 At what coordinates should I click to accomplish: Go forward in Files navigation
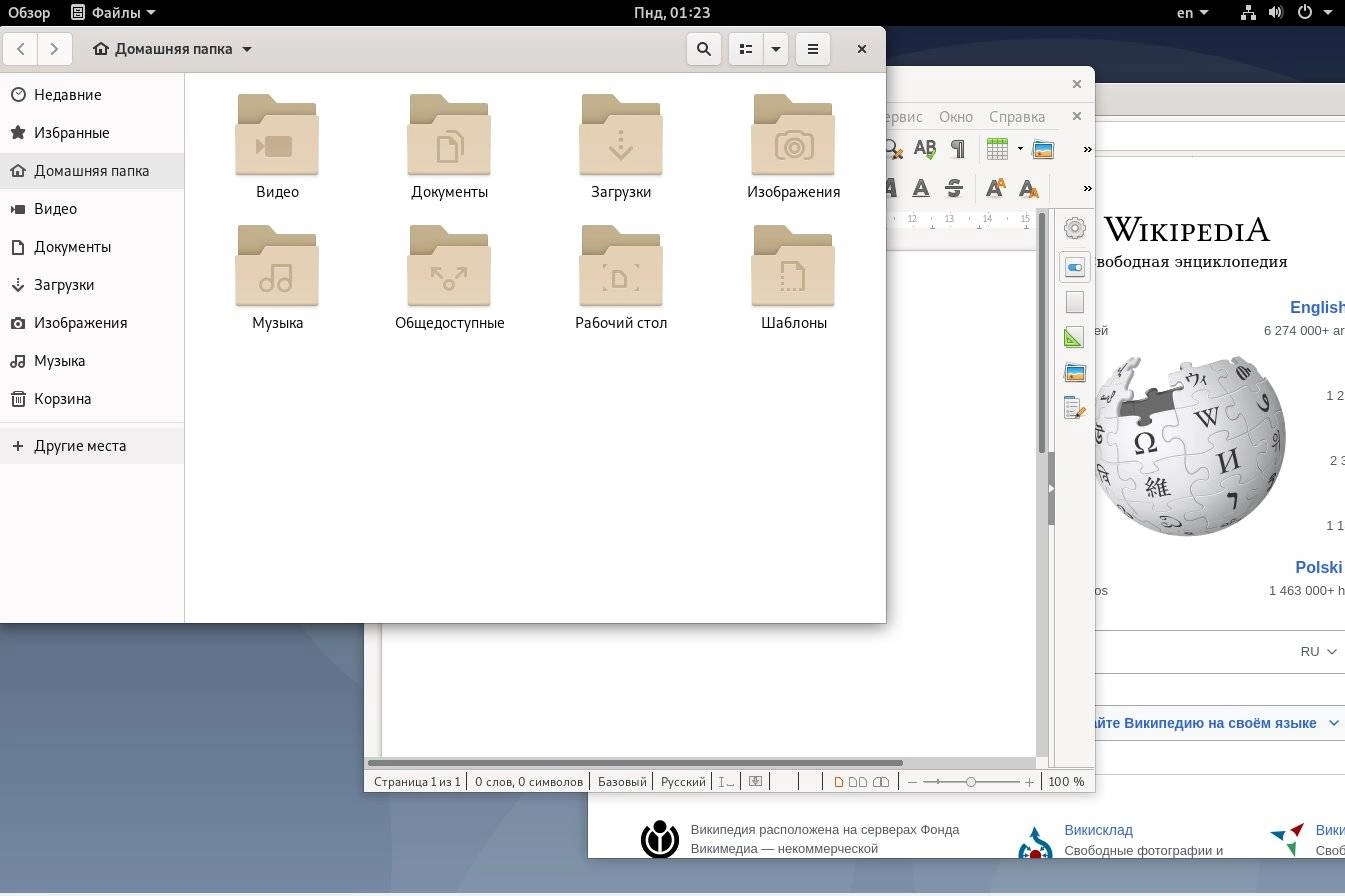point(54,48)
